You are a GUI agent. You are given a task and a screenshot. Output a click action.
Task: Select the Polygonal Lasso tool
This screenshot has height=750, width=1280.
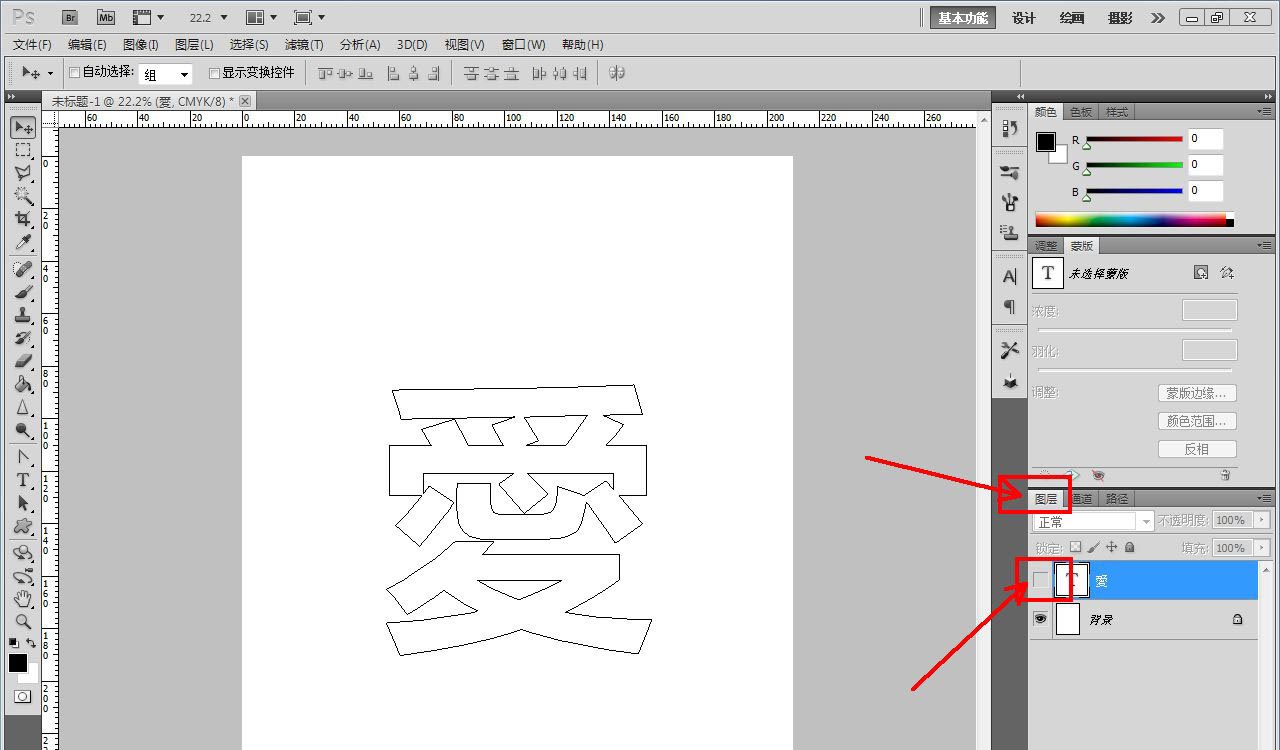[23, 173]
